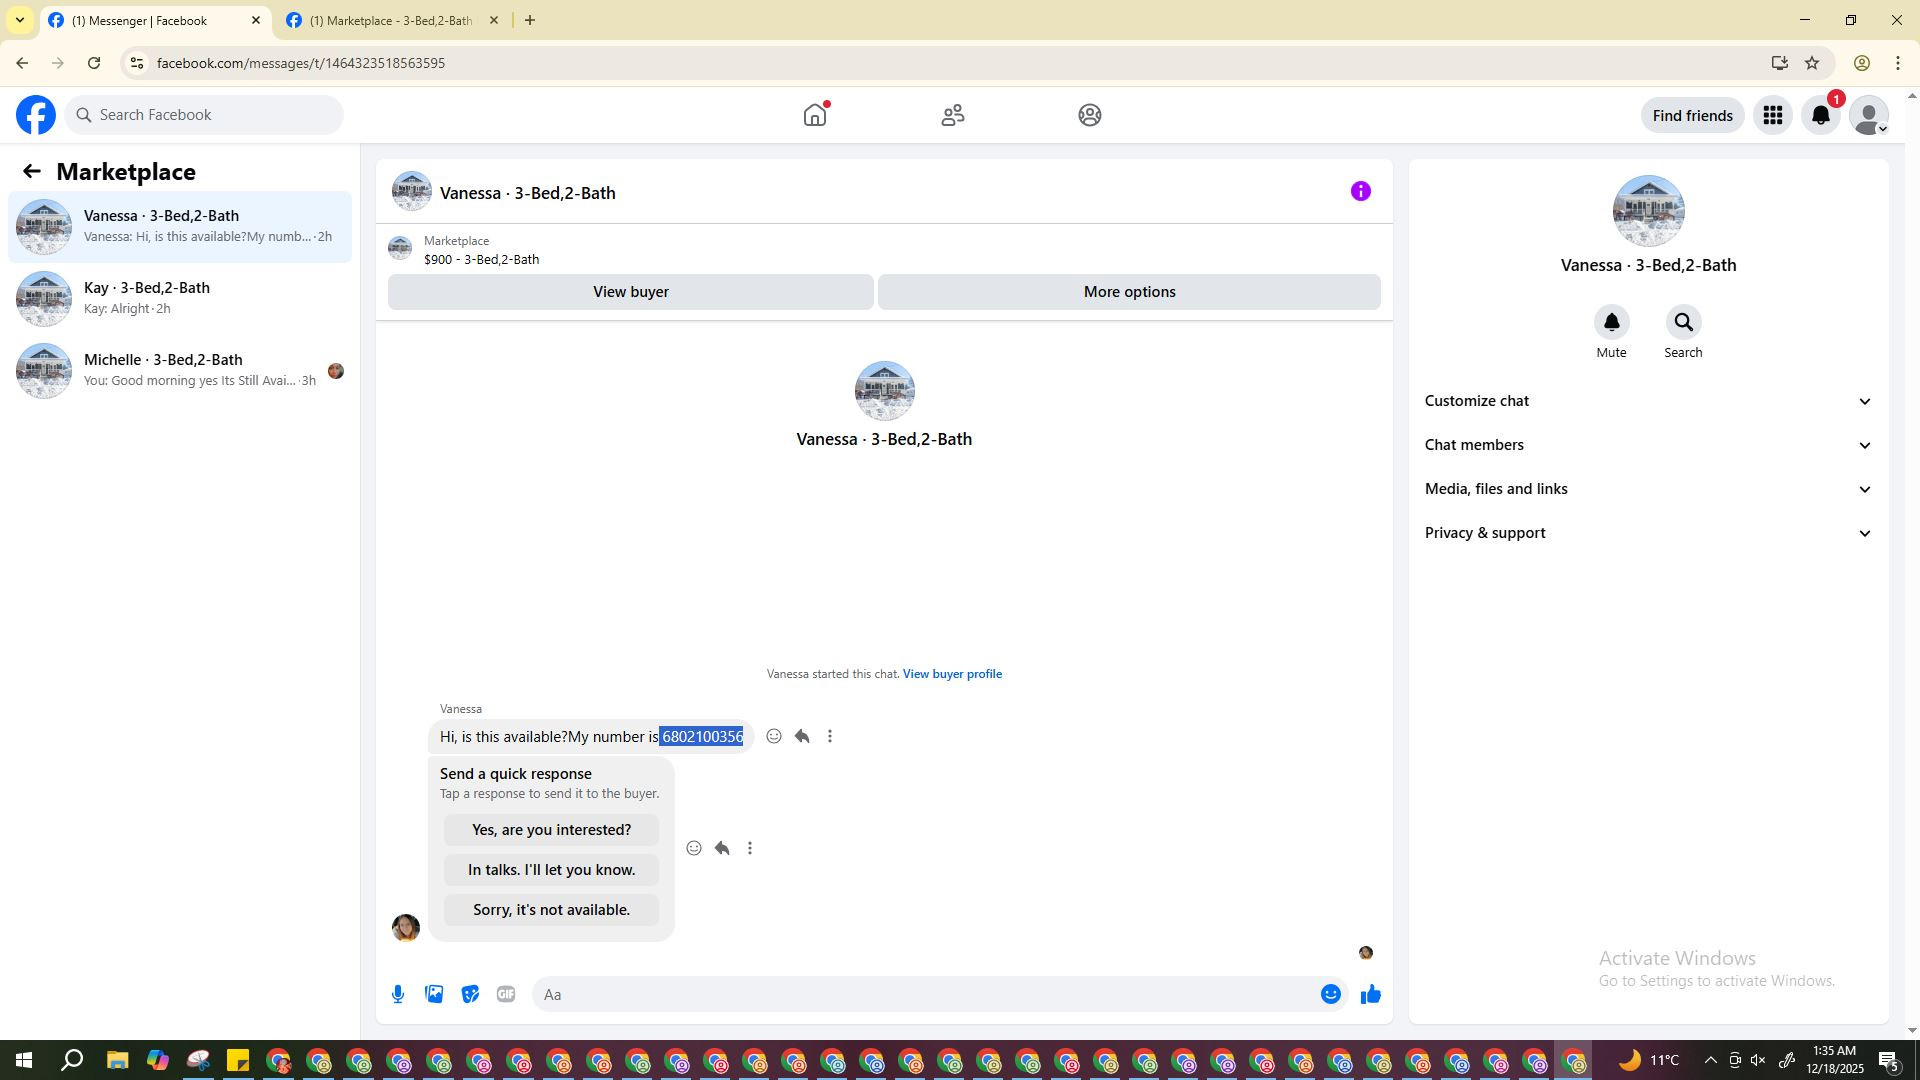Open the Facebook notifications bell
1920x1080 pixels.
(1820, 116)
